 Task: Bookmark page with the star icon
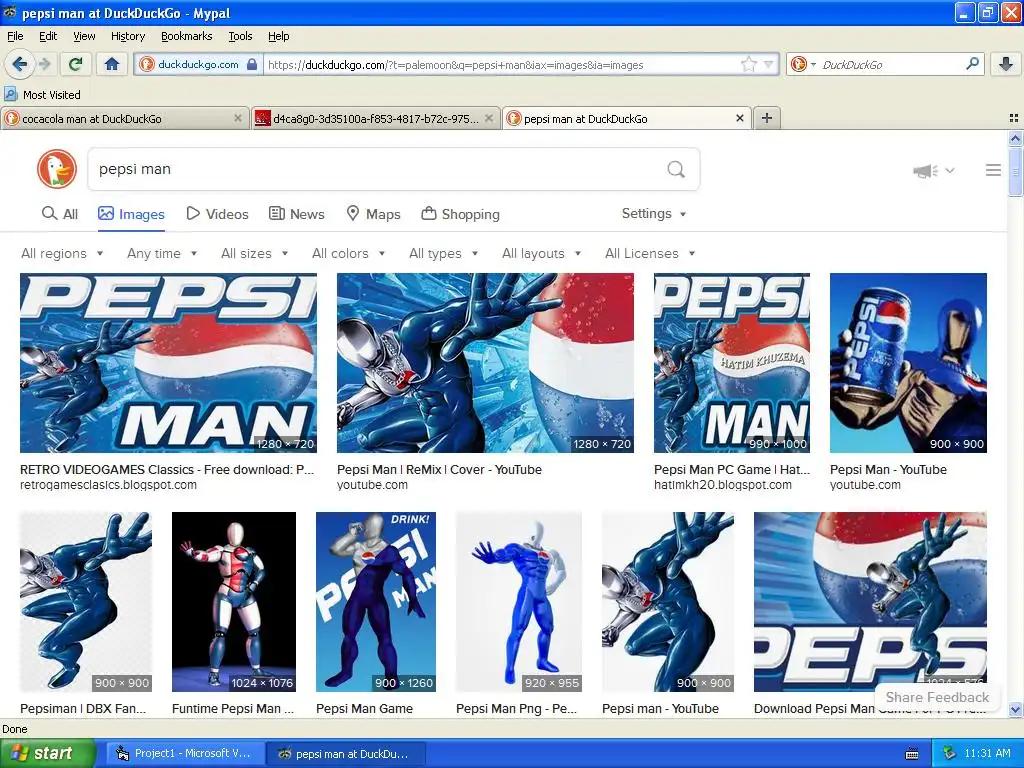click(x=749, y=64)
